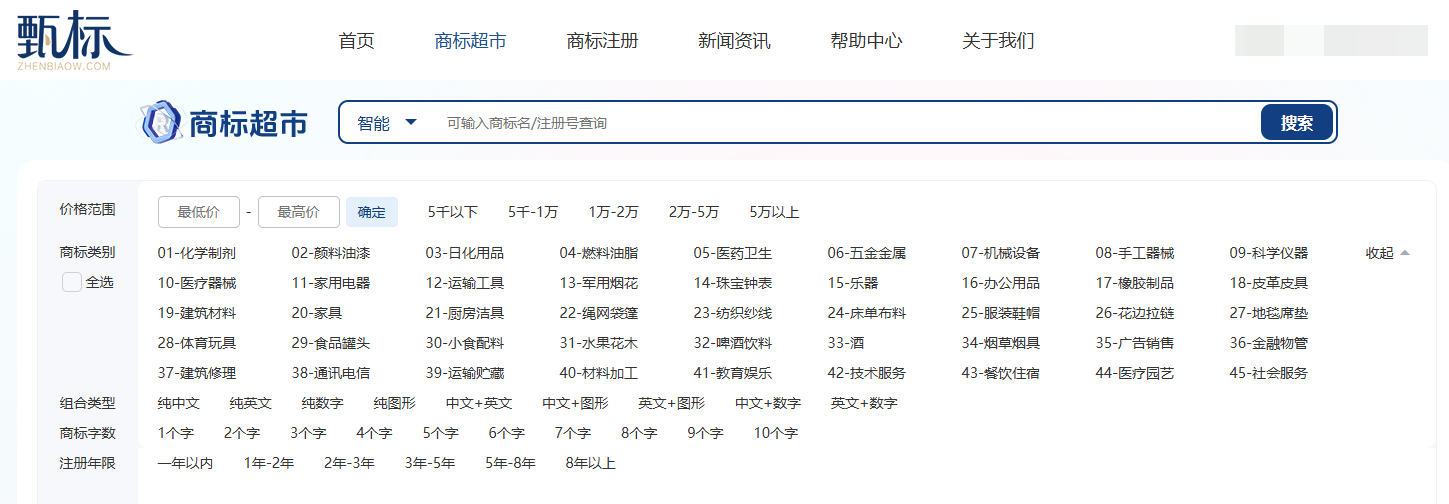The height and width of the screenshot is (504, 1449).
Task: Open the 商标注册 navigation menu item
Action: tap(602, 41)
